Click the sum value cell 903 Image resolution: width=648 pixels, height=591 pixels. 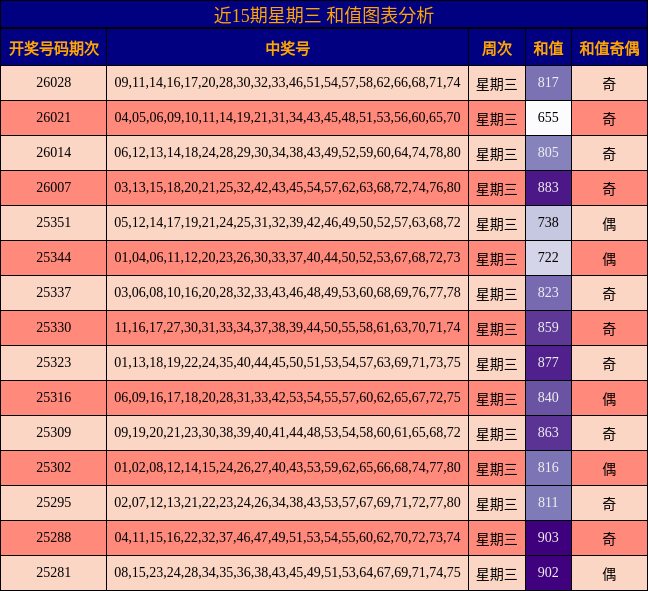point(548,538)
